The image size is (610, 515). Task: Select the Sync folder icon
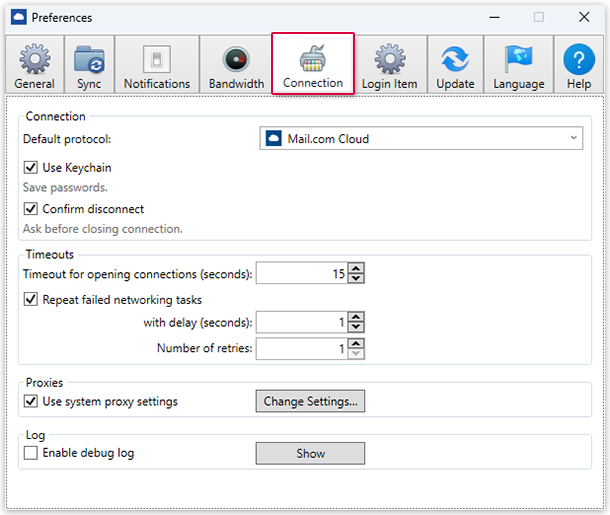coord(89,59)
